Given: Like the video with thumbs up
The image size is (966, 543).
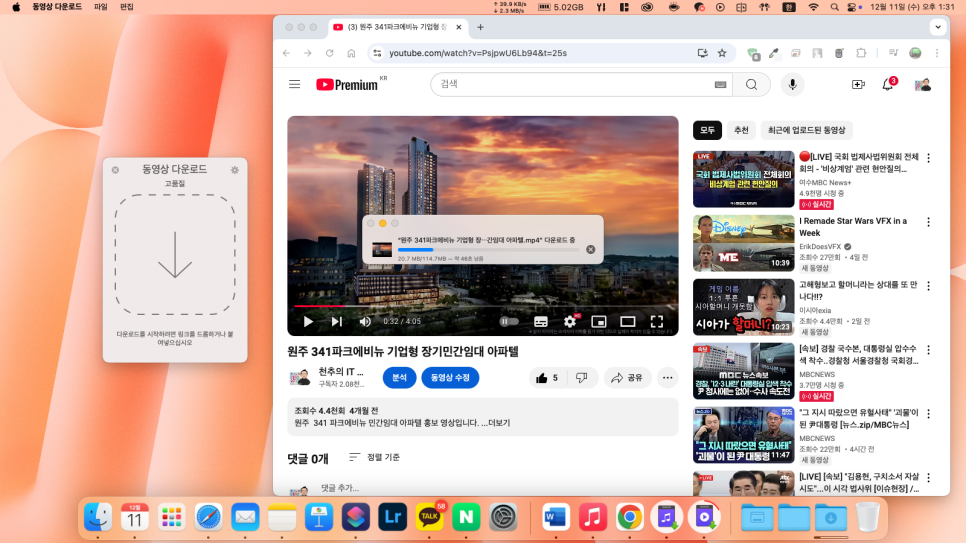Looking at the screenshot, I should point(547,378).
